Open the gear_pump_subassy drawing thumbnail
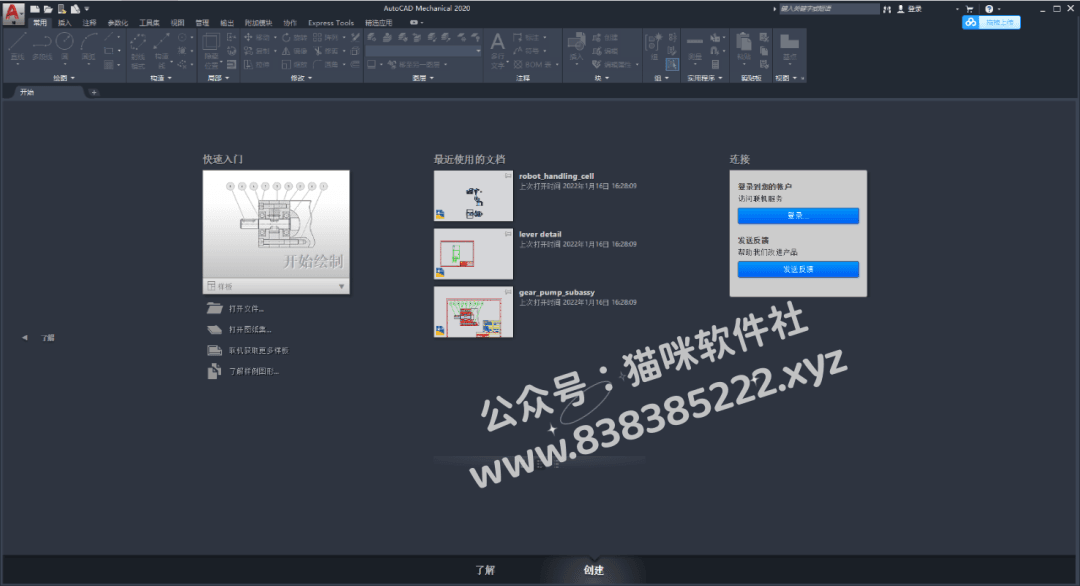 [x=473, y=312]
